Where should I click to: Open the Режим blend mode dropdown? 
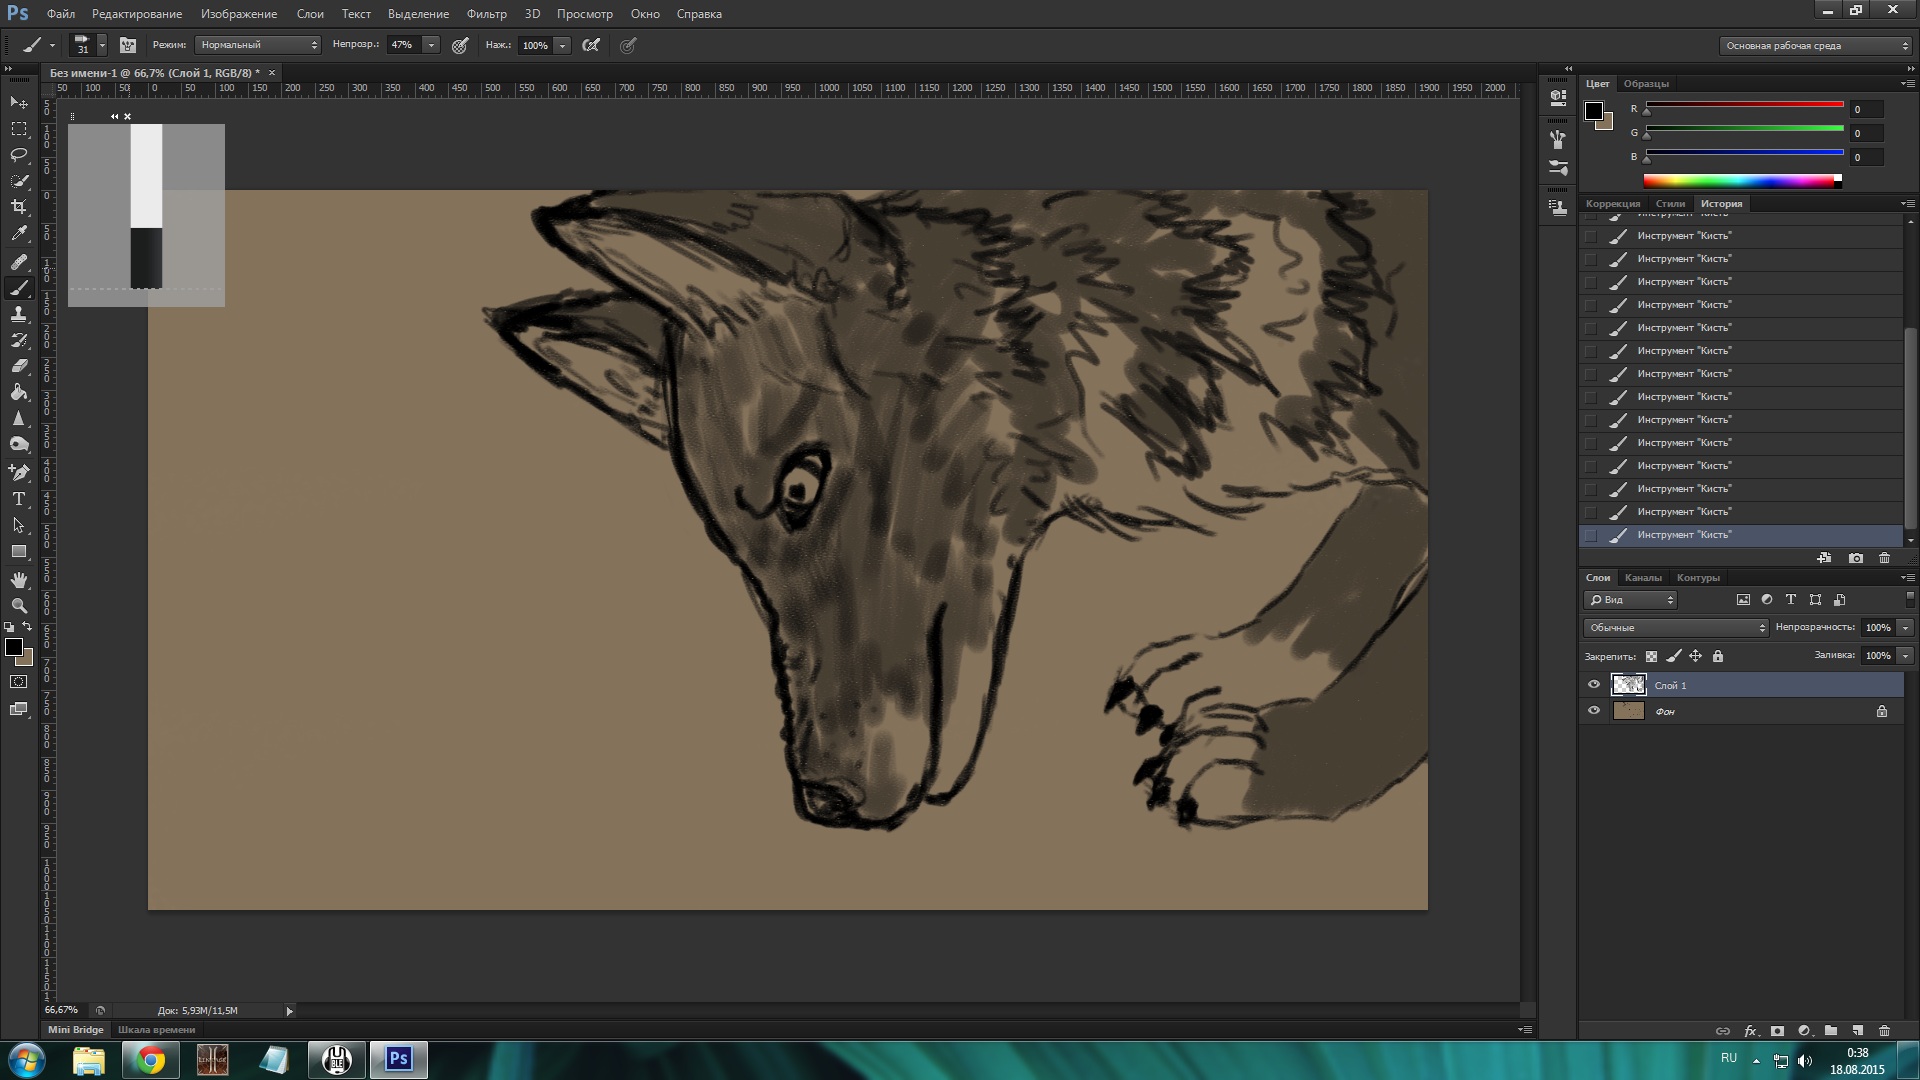pos(258,45)
